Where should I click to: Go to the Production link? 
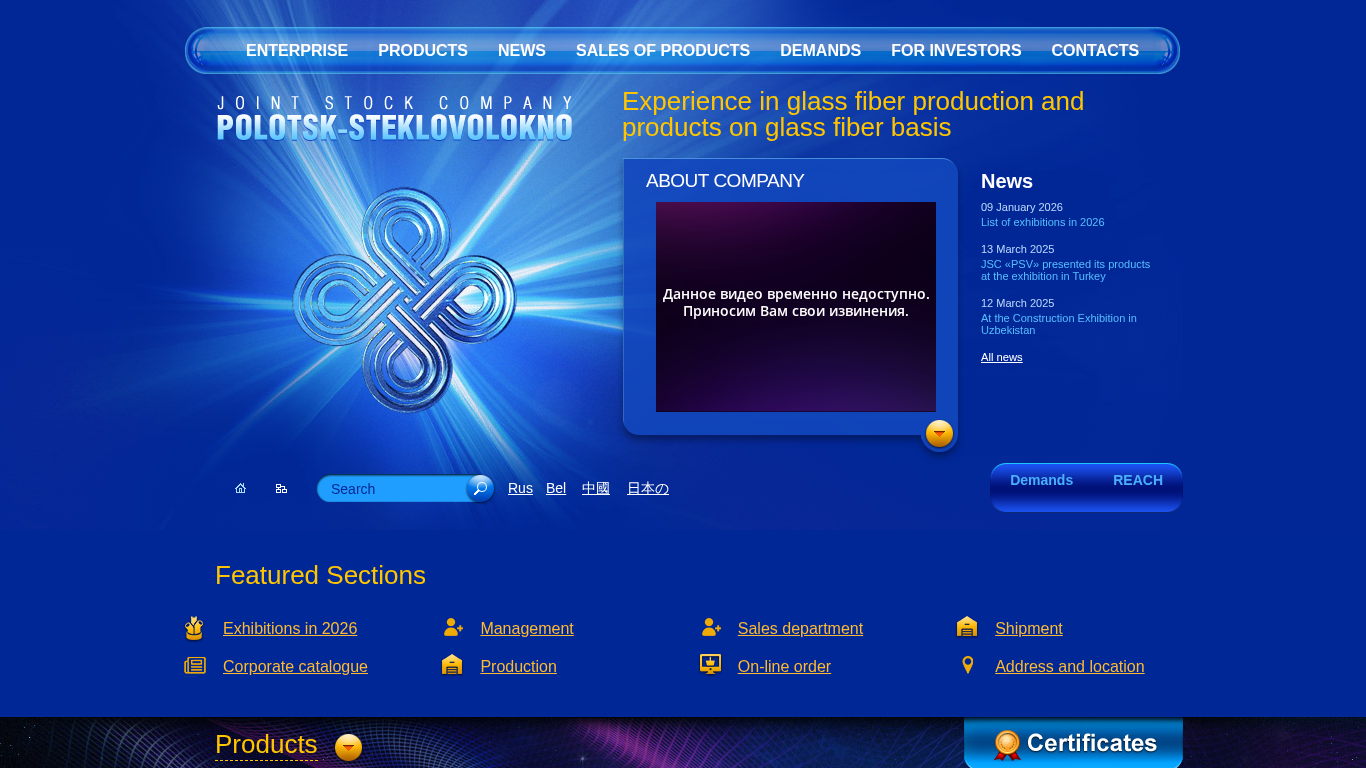click(x=518, y=666)
